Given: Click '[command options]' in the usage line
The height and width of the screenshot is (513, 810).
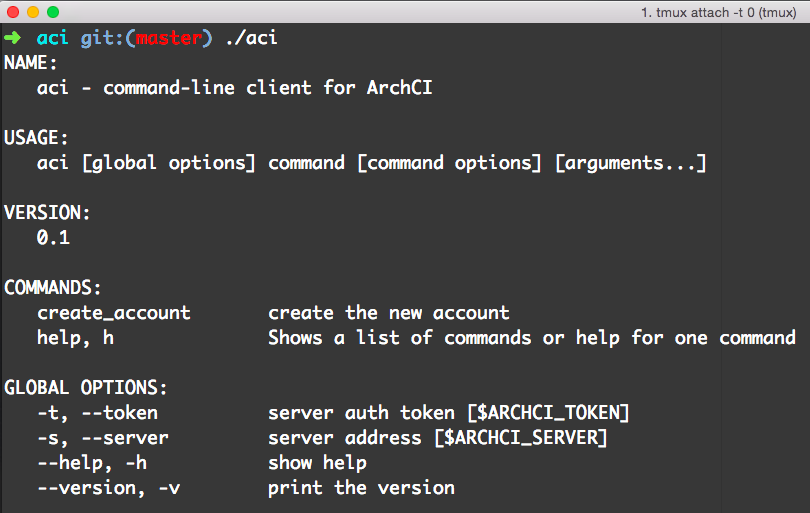Looking at the screenshot, I should (x=449, y=163).
